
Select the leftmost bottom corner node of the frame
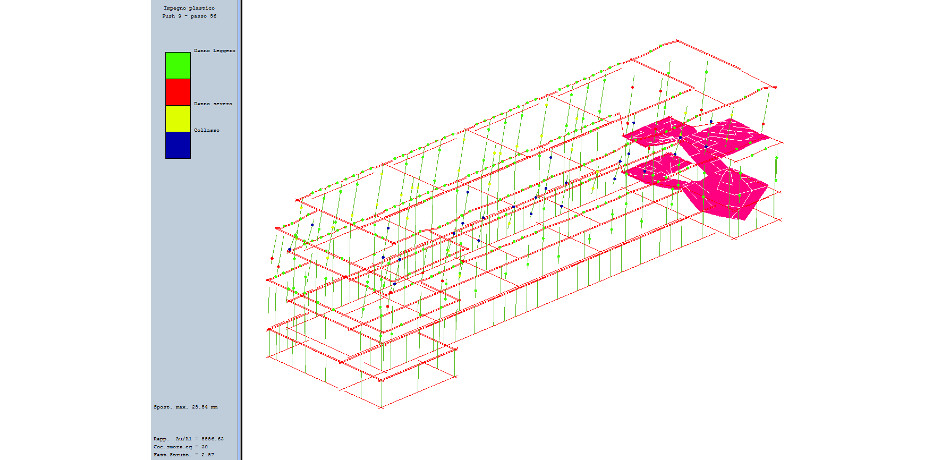269,357
